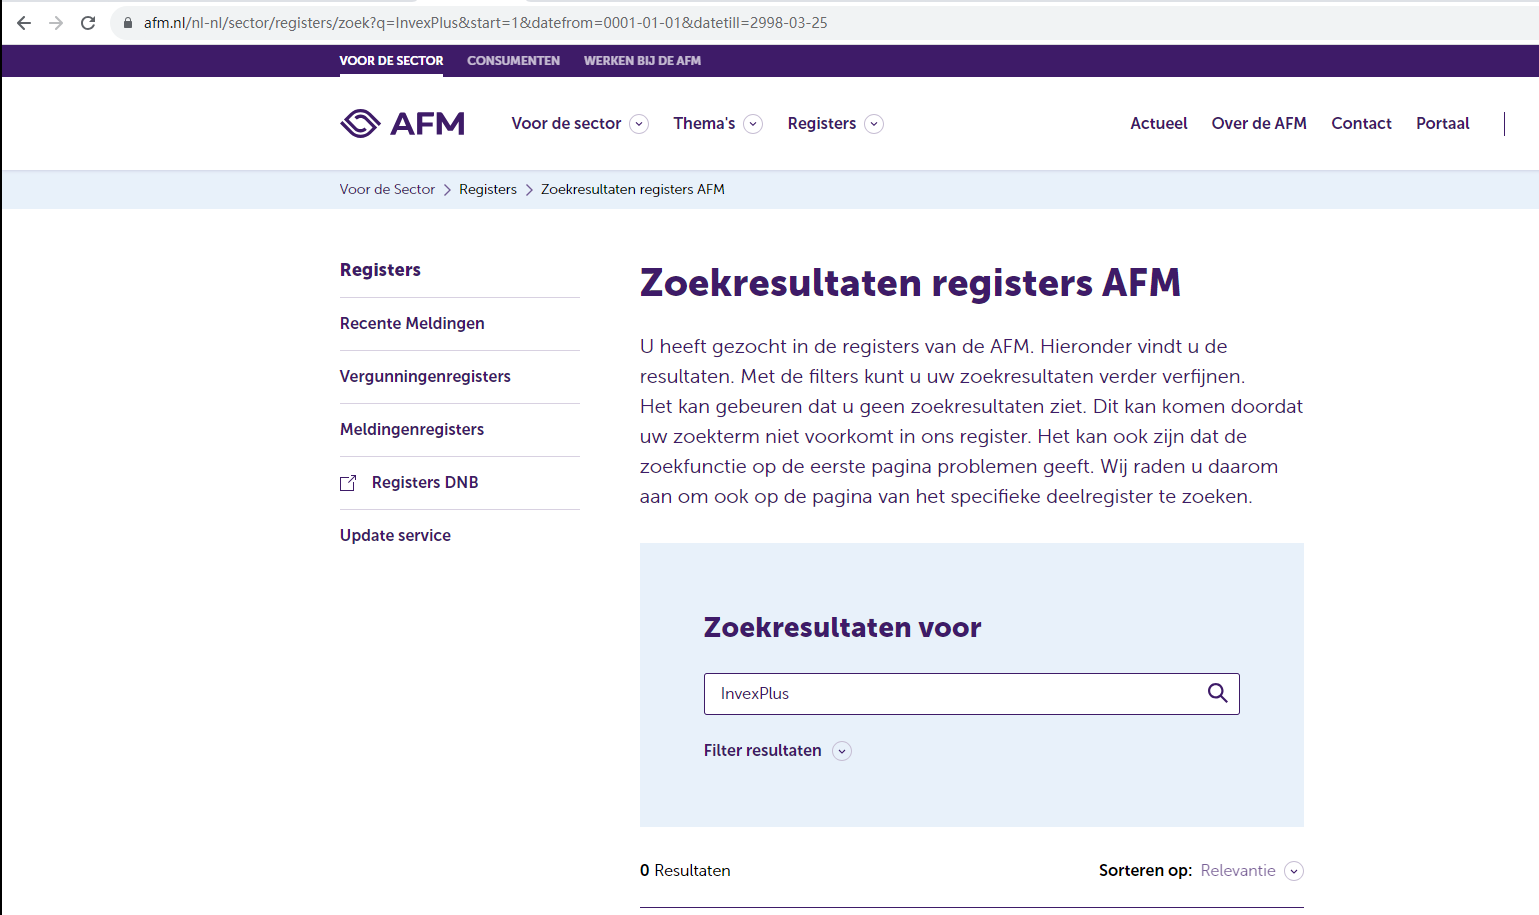Screen dimensions: 1539x915
Task: Open Recente Meldingen in sidebar
Action: [x=412, y=324]
